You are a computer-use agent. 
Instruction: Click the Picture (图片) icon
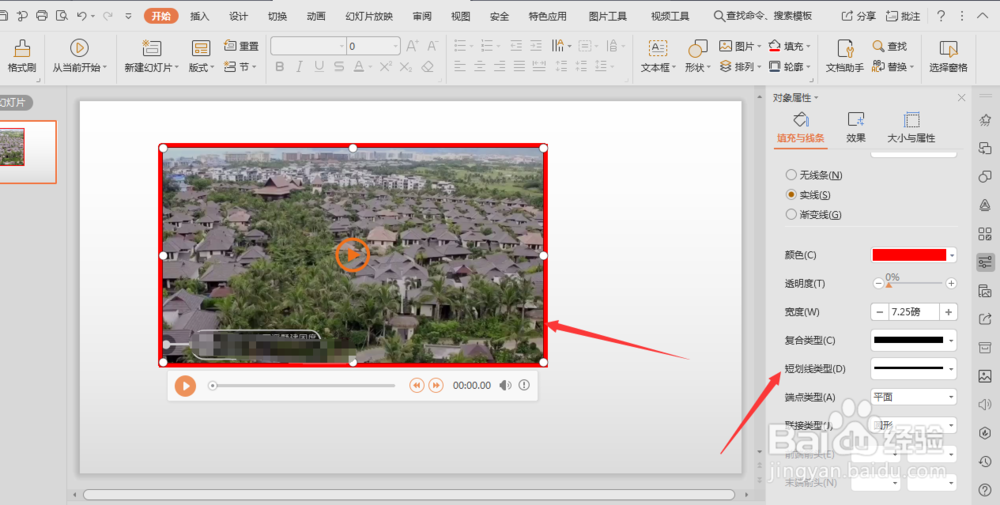point(726,46)
